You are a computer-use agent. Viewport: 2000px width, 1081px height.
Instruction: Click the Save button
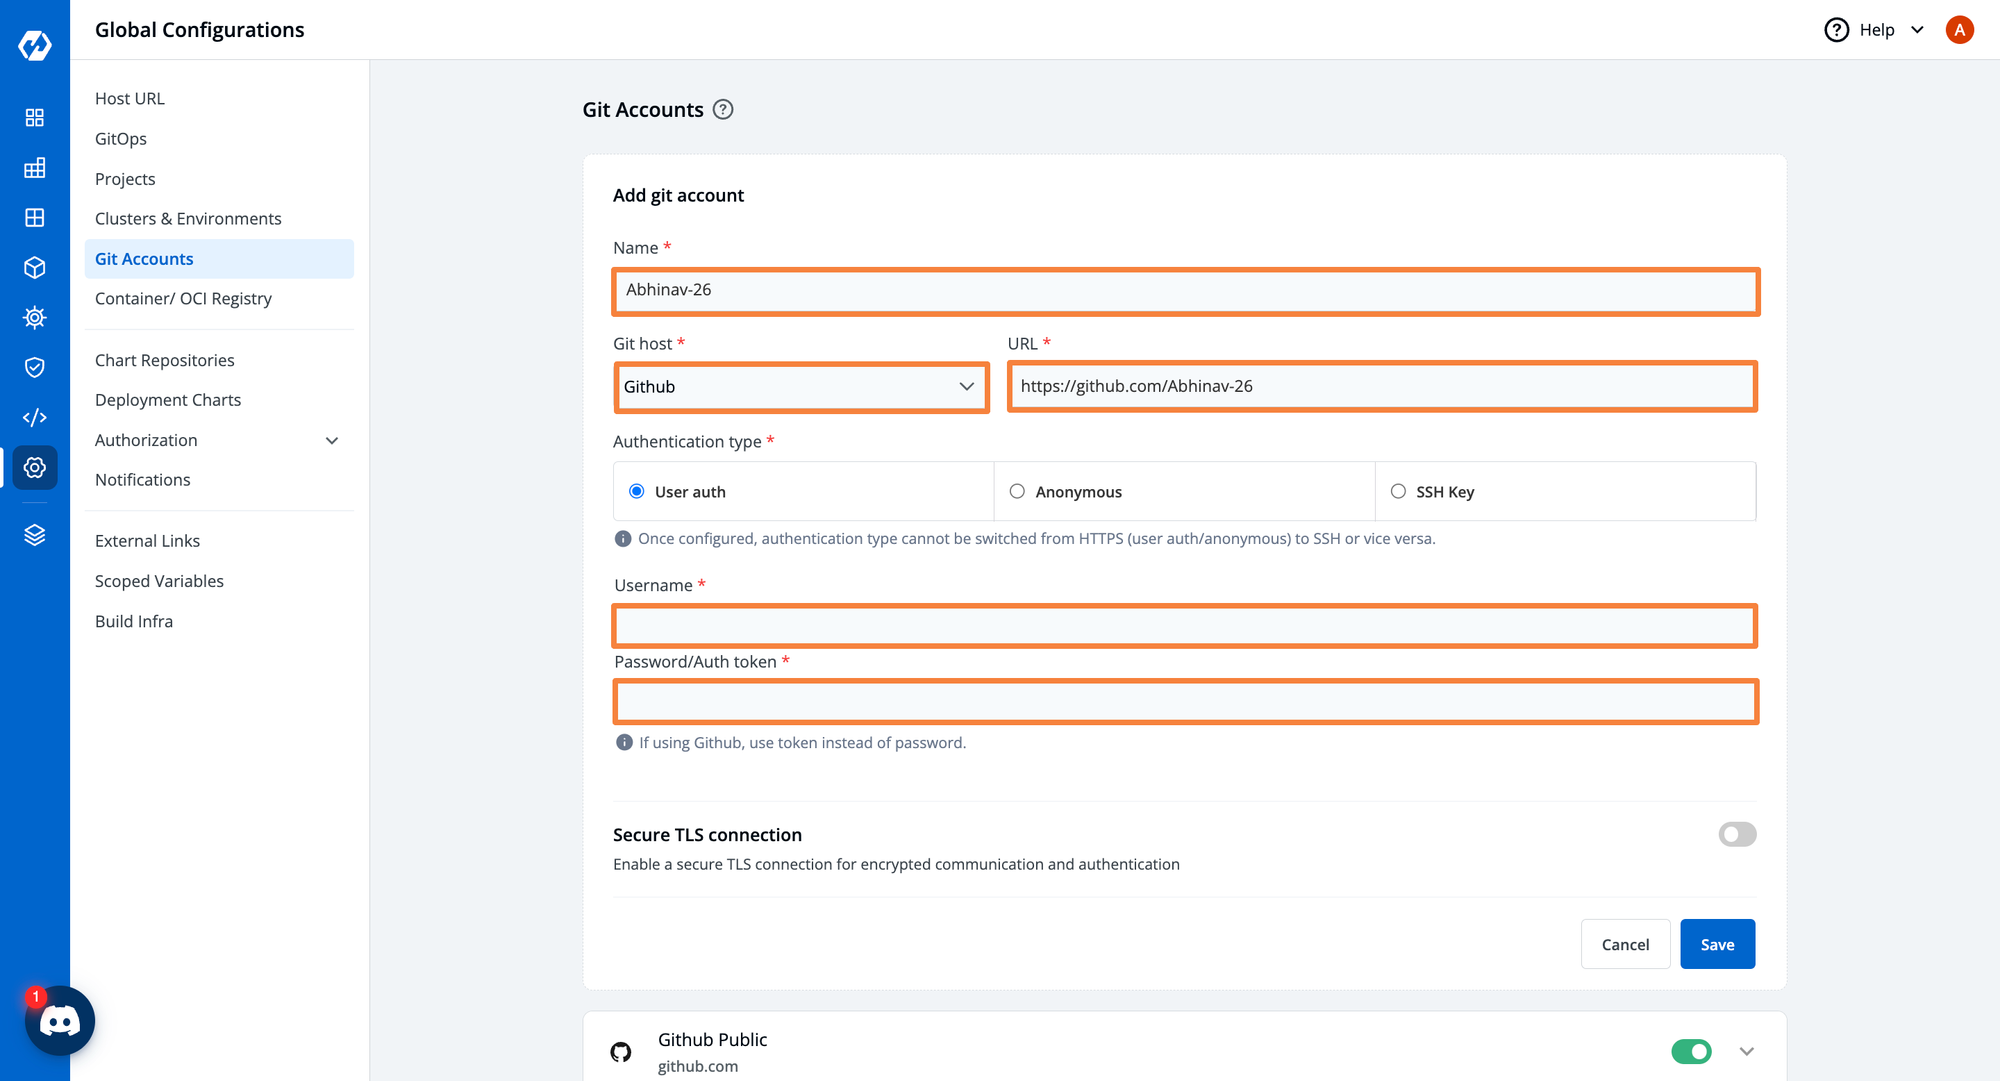[x=1719, y=944]
